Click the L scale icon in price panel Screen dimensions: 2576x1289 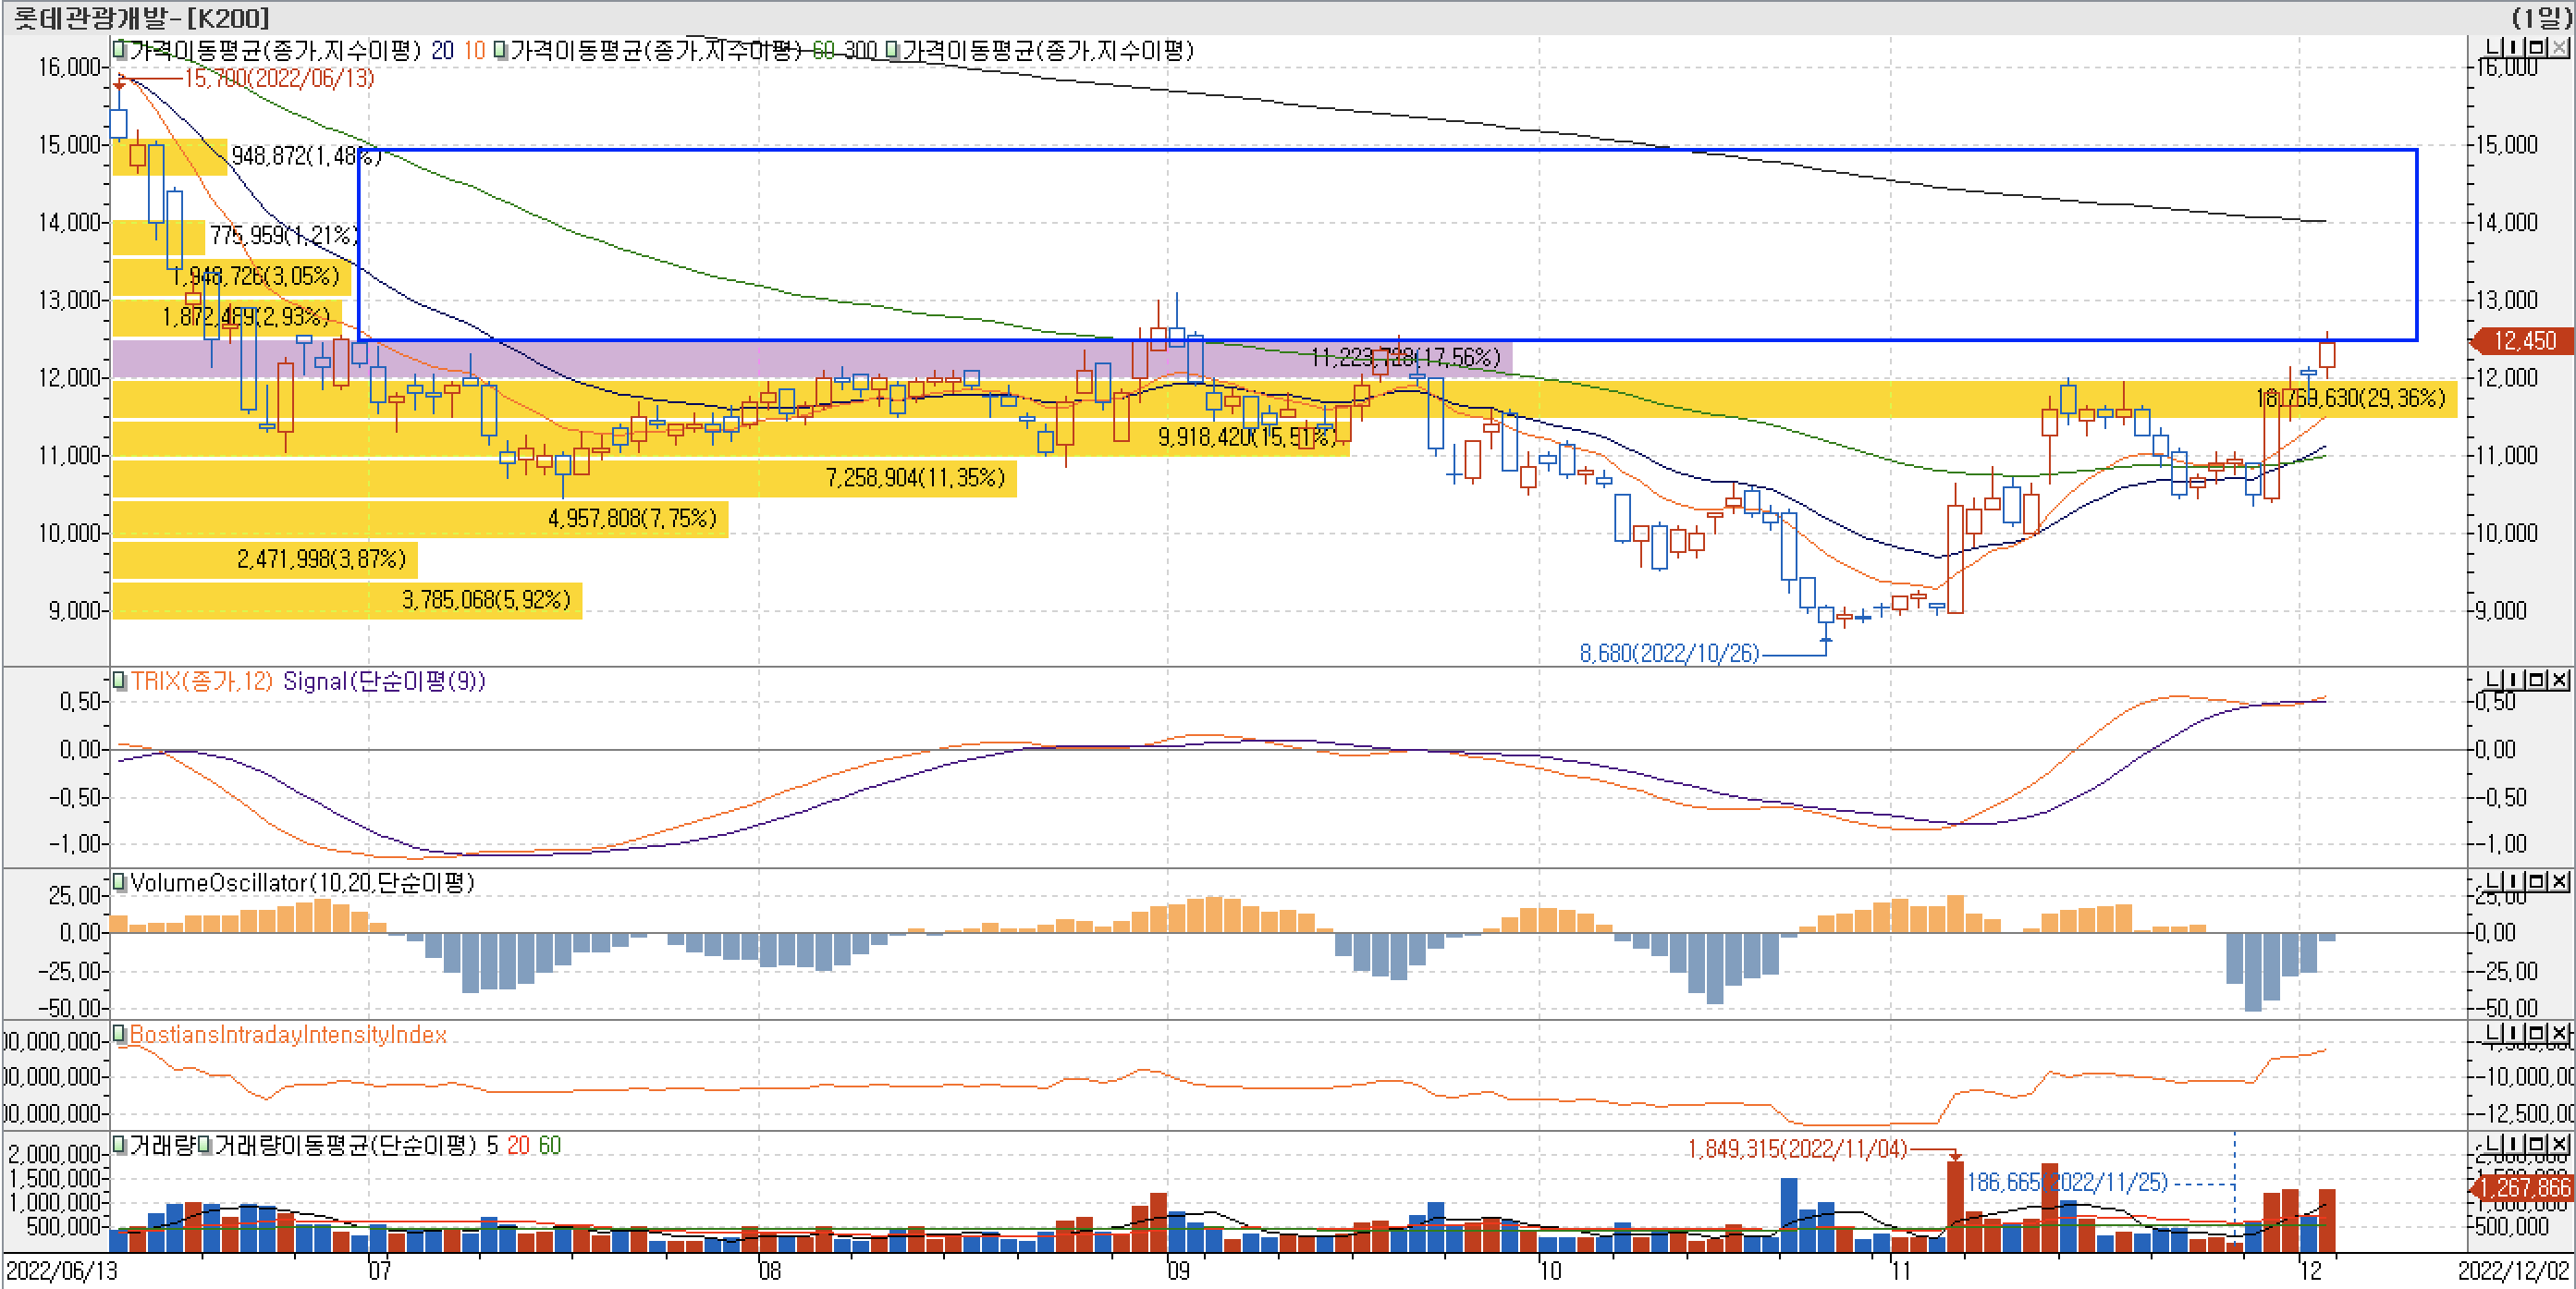[x=2493, y=47]
